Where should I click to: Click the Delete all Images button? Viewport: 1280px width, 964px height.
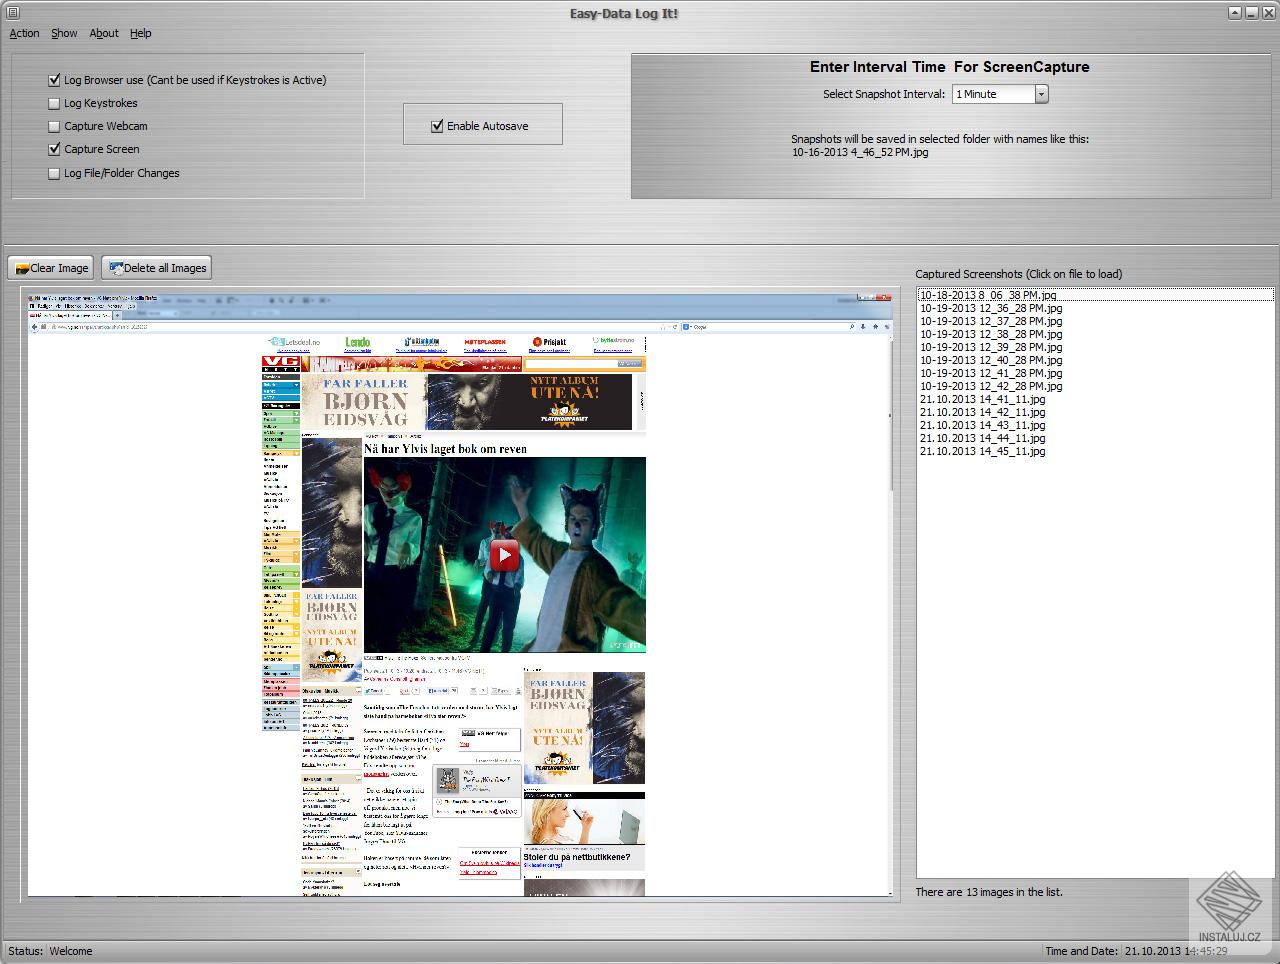[x=156, y=267]
